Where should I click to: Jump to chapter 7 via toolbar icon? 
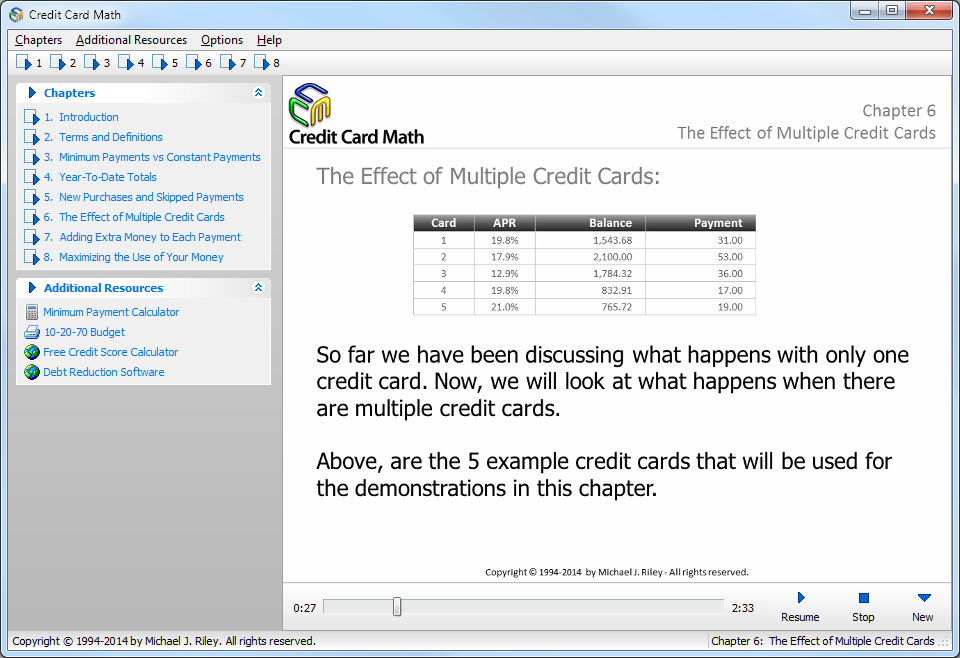point(233,62)
